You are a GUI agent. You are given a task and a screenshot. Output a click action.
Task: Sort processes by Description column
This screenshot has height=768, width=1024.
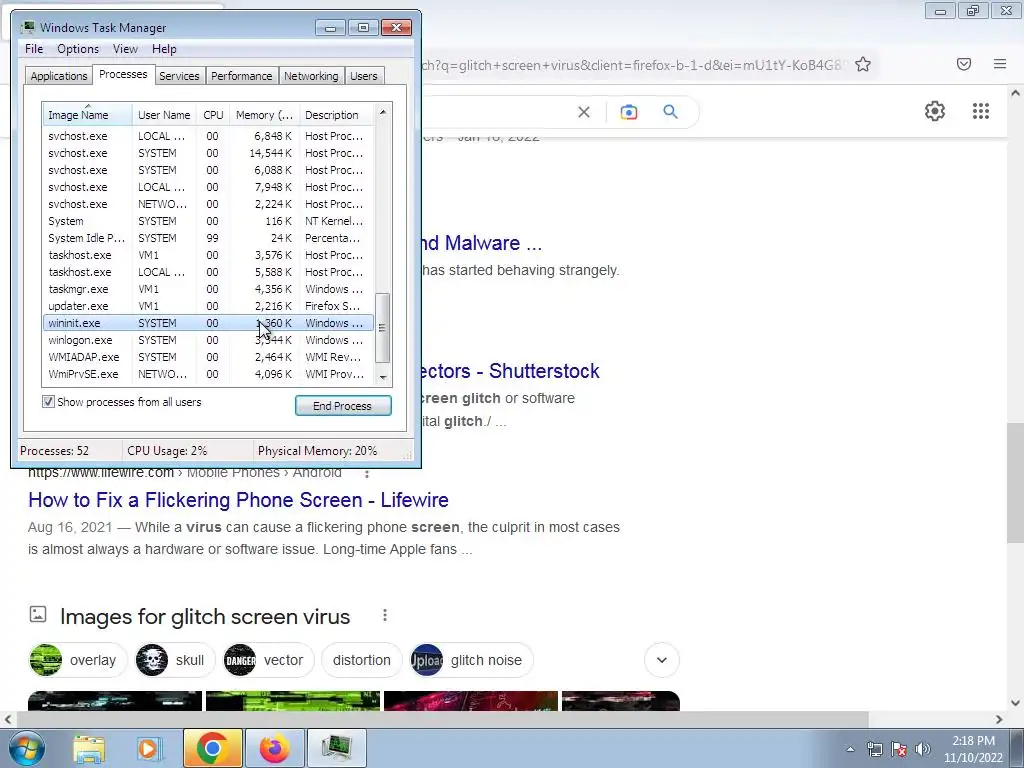pos(337,114)
